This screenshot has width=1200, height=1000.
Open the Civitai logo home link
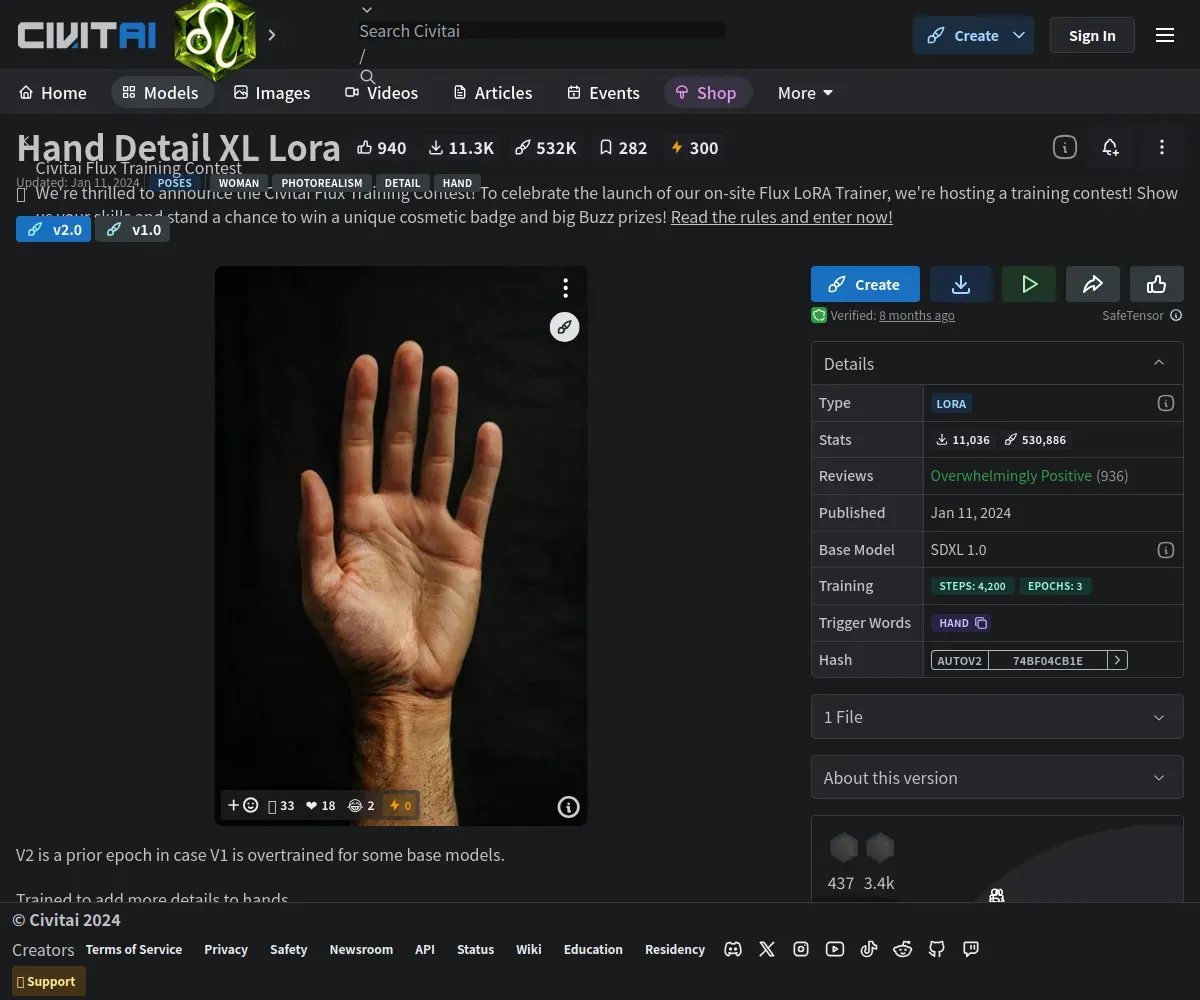point(87,36)
